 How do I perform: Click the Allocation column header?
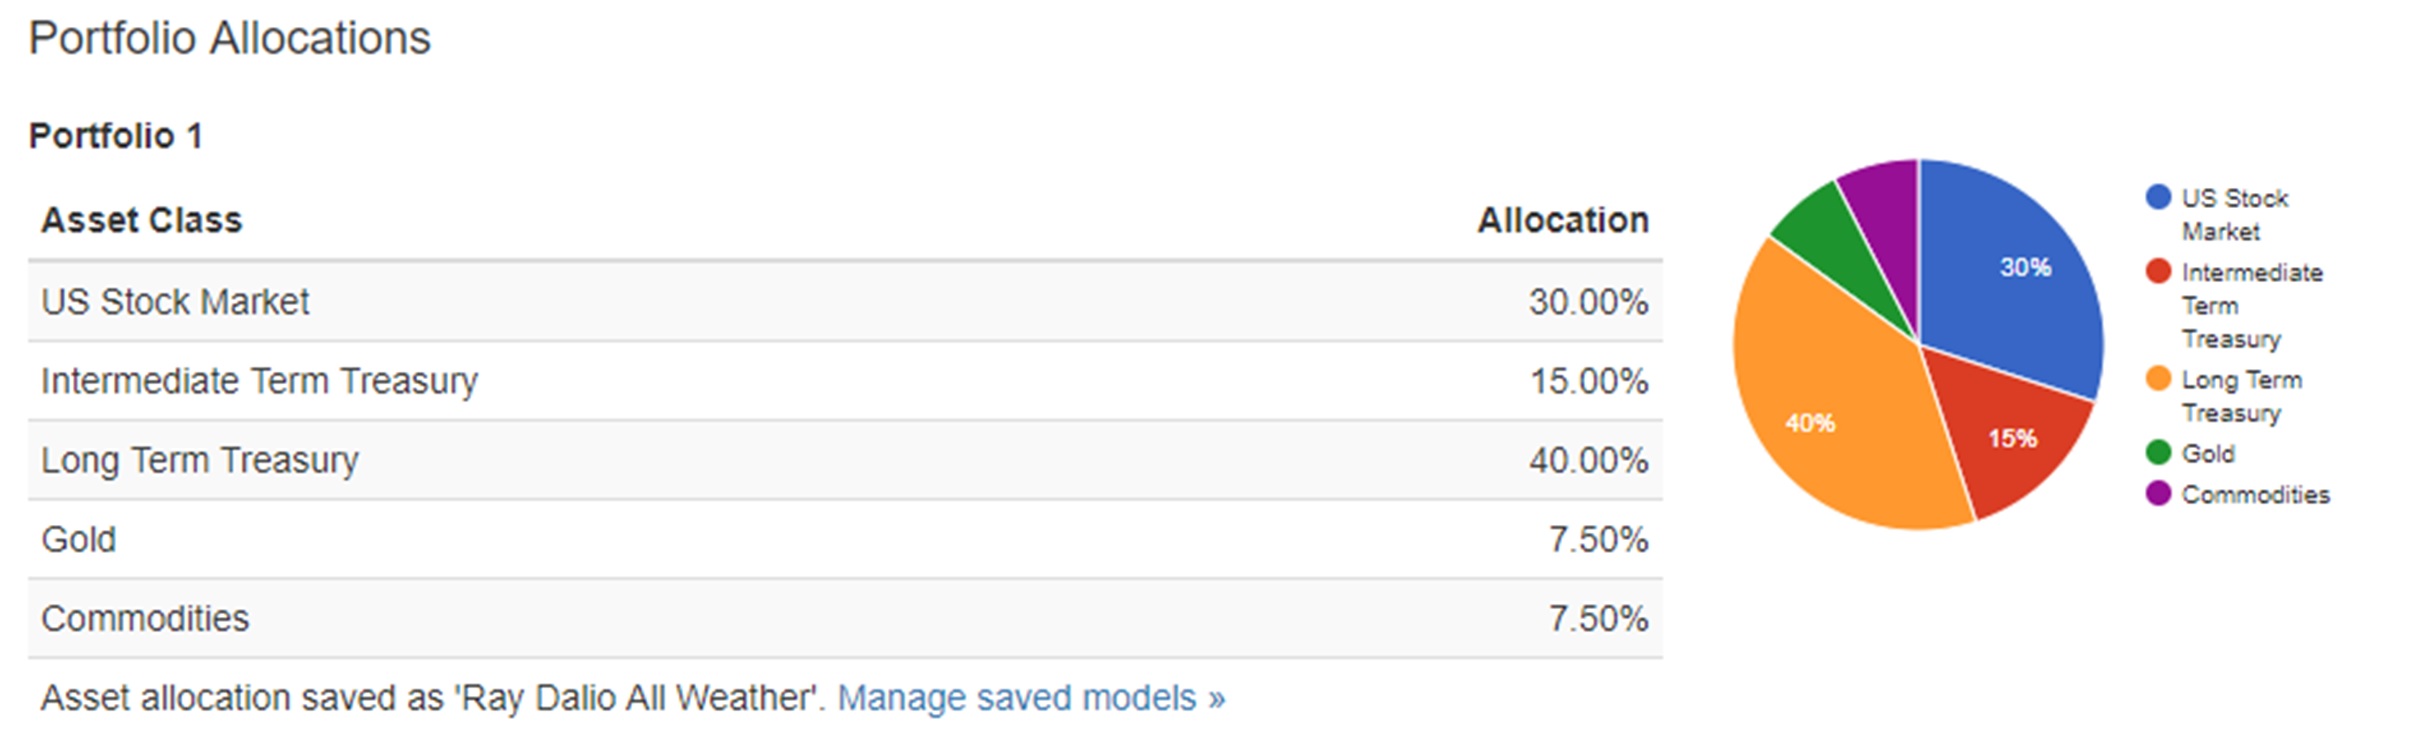pyautogui.click(x=1563, y=220)
